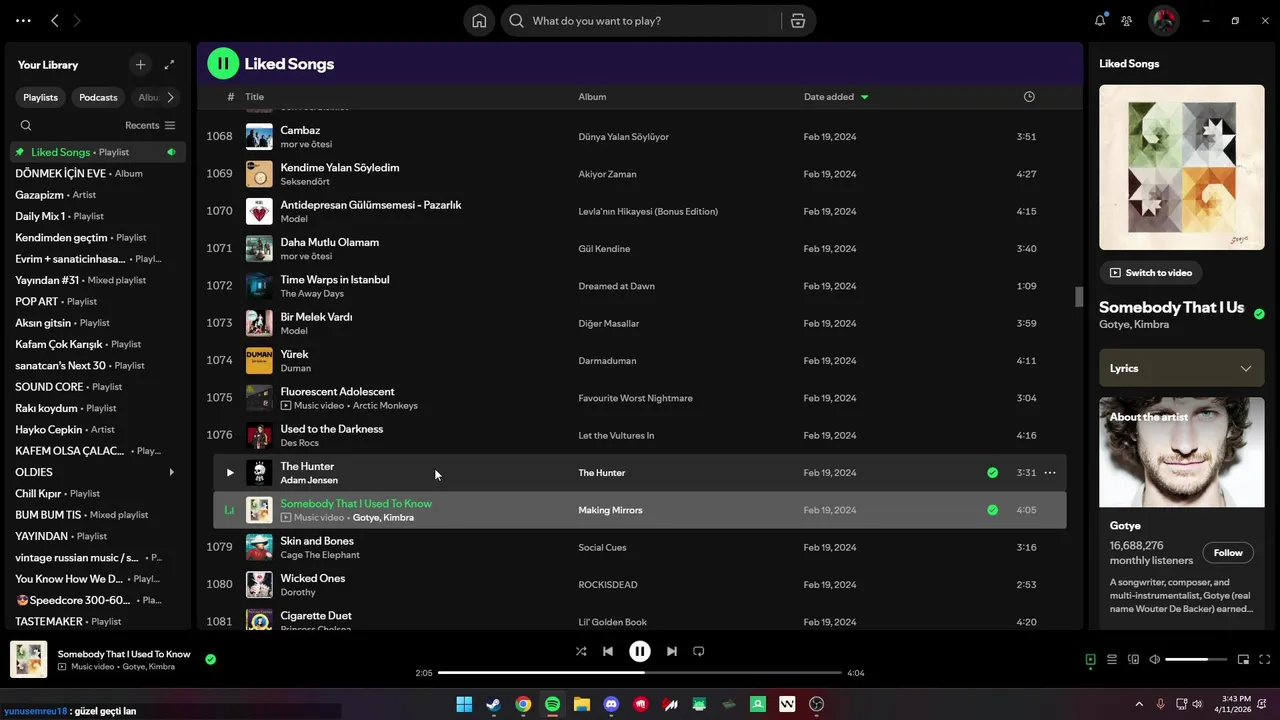
Task: Open Connect to a device
Action: (x=1133, y=660)
